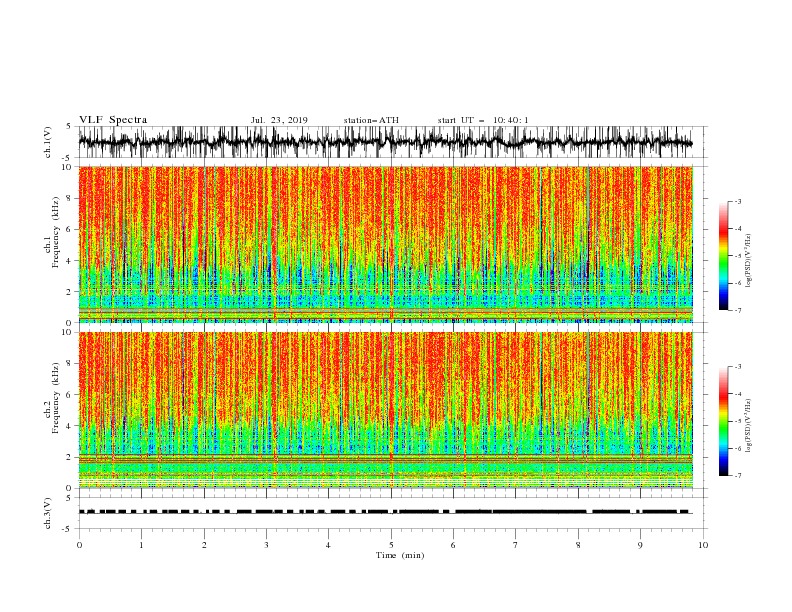Click the ch.1 spectrogram panel

click(x=385, y=244)
